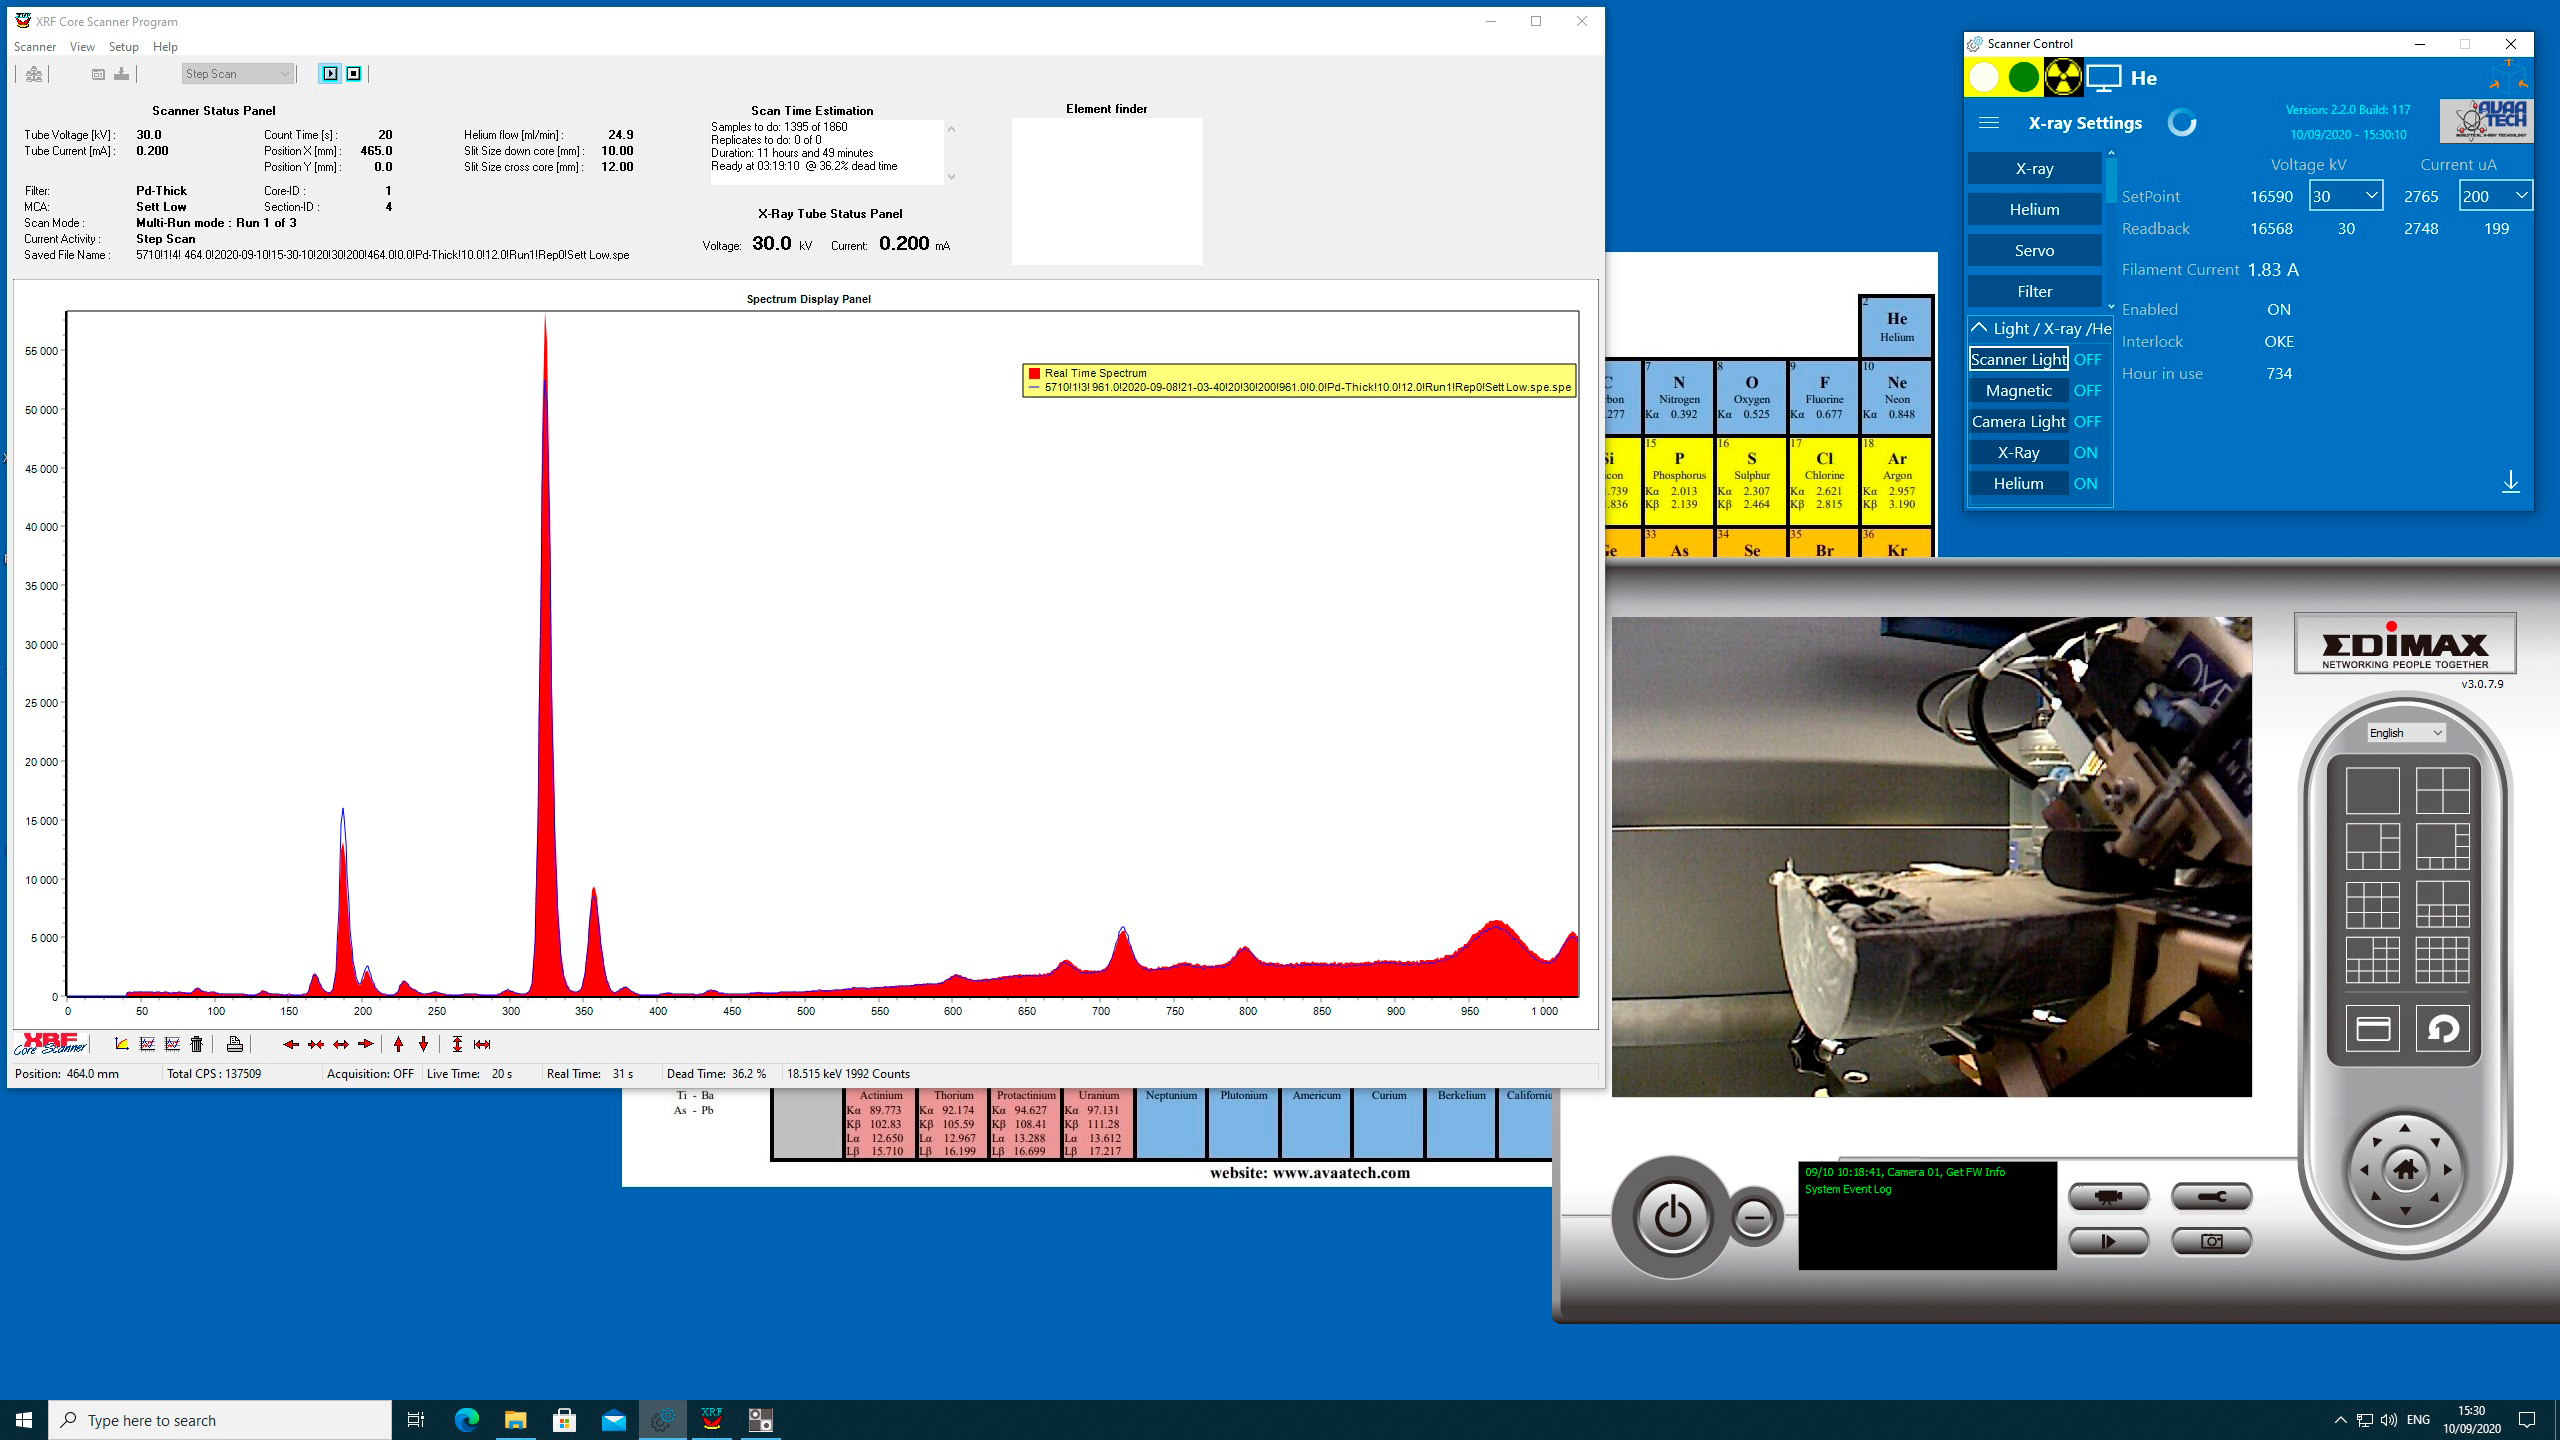Click the stop scan toolbar icon
This screenshot has width=2560, height=1440.
[x=353, y=73]
